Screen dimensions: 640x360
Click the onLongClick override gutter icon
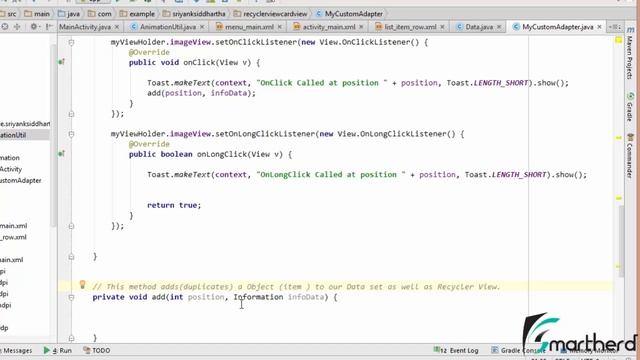[62, 154]
